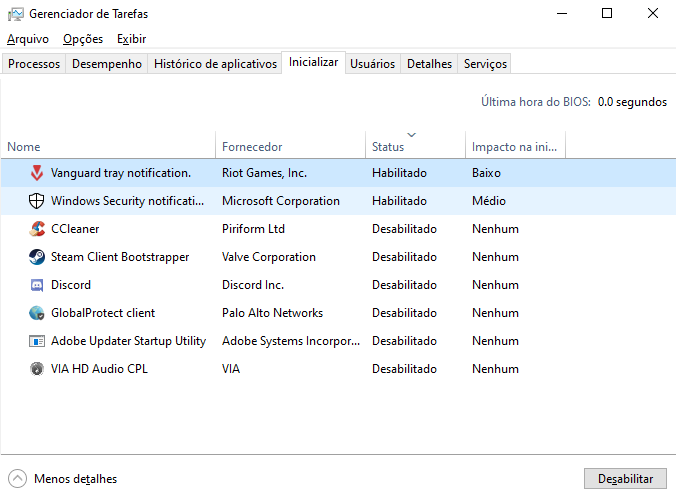Click the VIA HD Audio CPL icon

[x=37, y=369]
